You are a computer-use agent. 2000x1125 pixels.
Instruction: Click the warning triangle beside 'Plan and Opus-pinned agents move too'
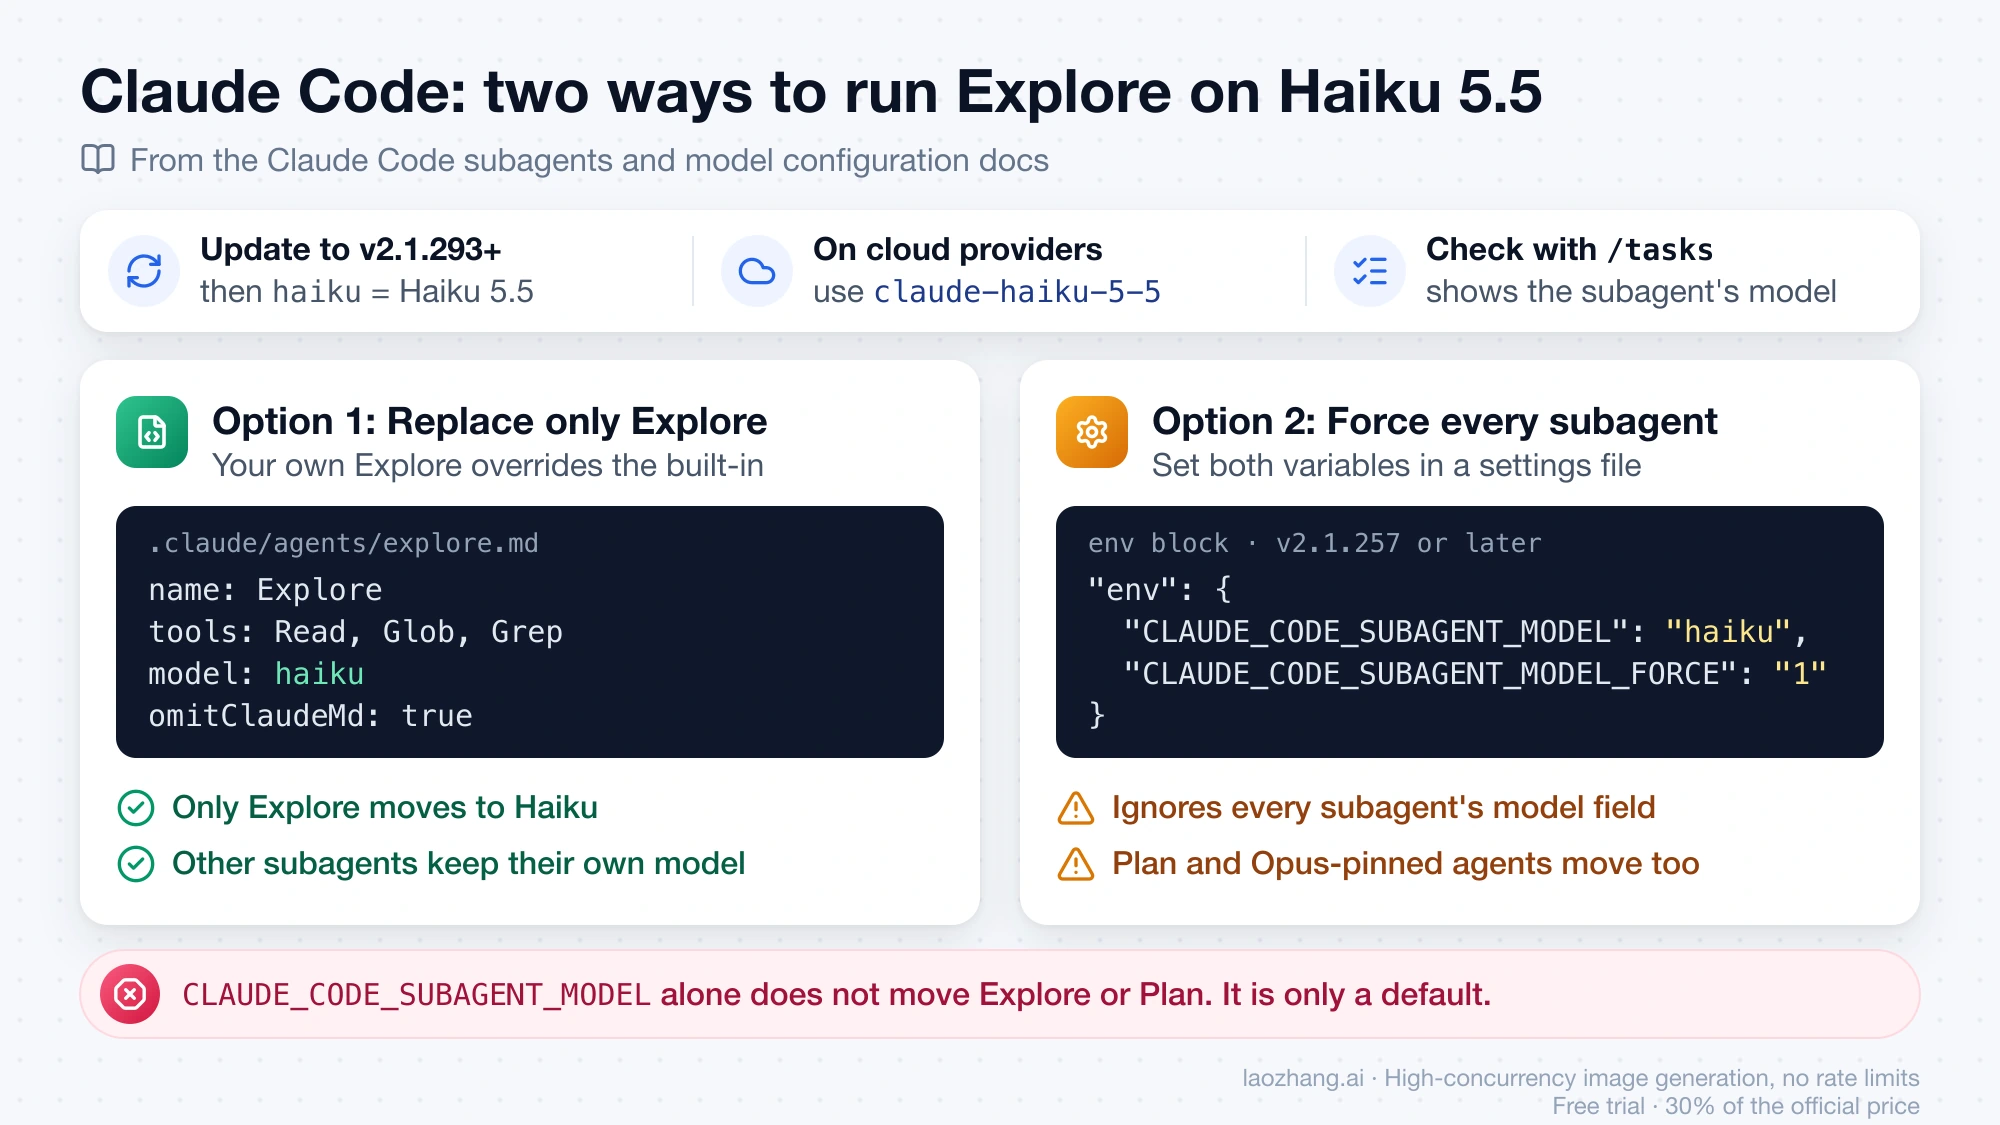(1076, 864)
